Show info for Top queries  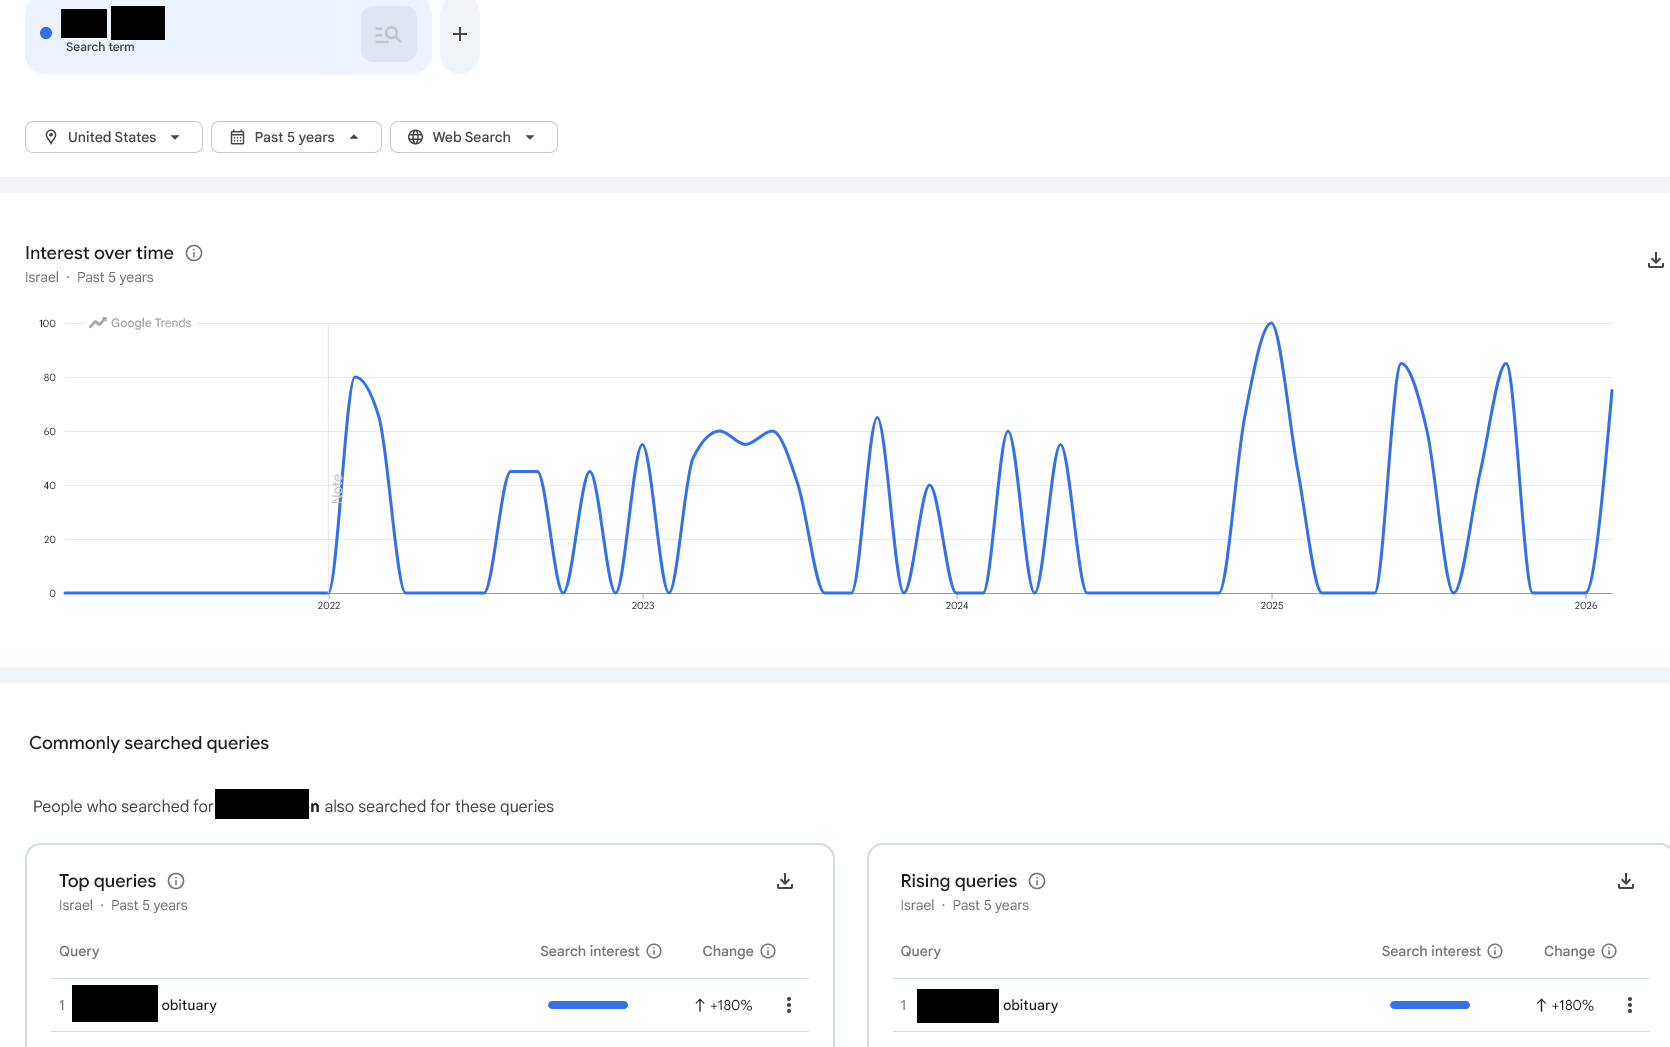pos(176,881)
